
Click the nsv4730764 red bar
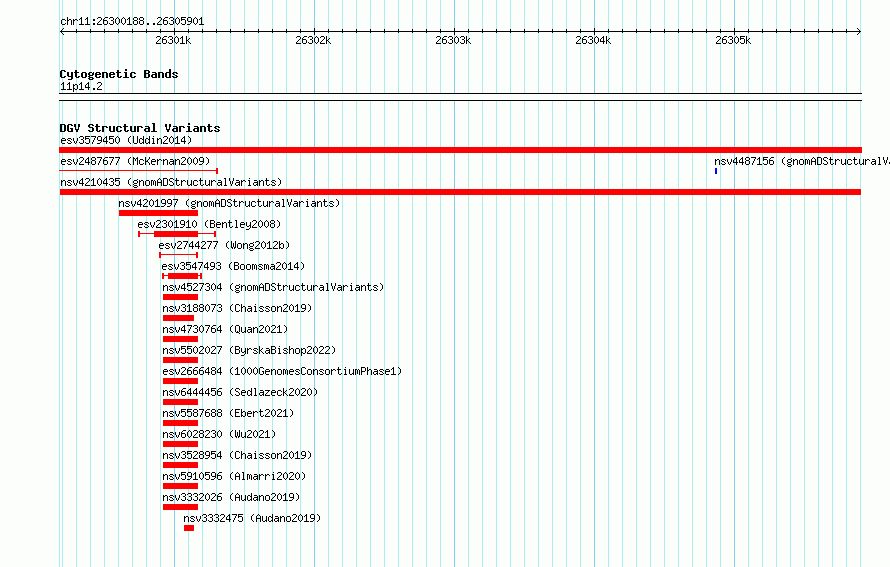(180, 339)
